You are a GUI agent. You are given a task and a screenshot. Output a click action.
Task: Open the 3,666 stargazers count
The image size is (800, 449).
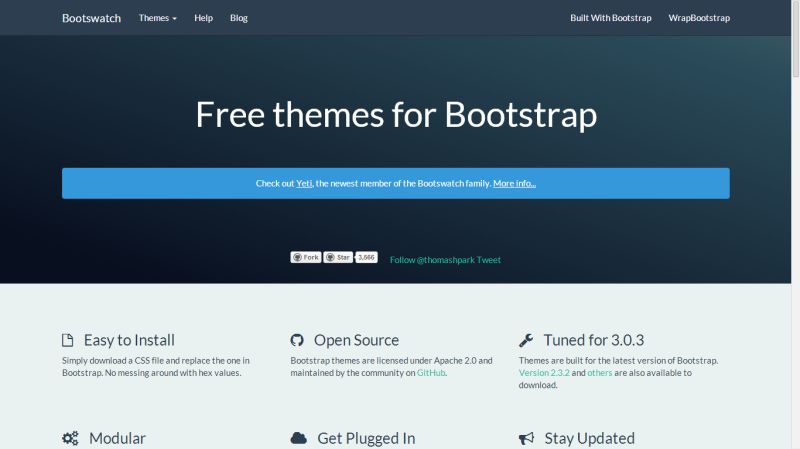pos(366,257)
